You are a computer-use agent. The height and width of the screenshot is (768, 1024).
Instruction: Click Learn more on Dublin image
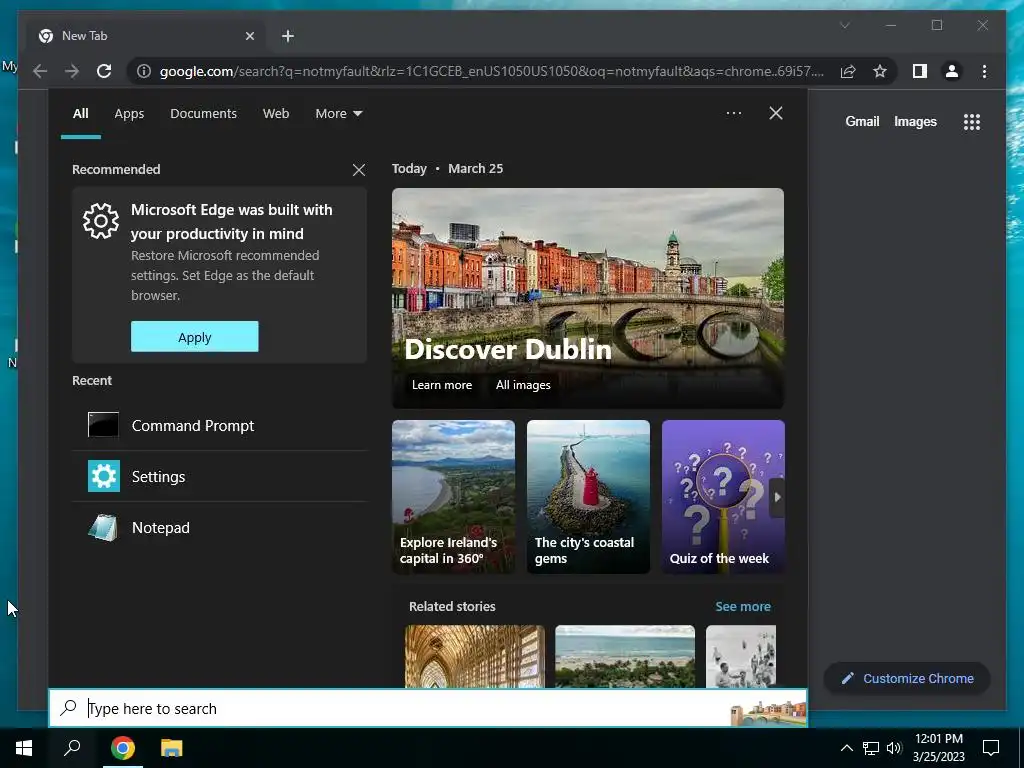click(x=441, y=385)
